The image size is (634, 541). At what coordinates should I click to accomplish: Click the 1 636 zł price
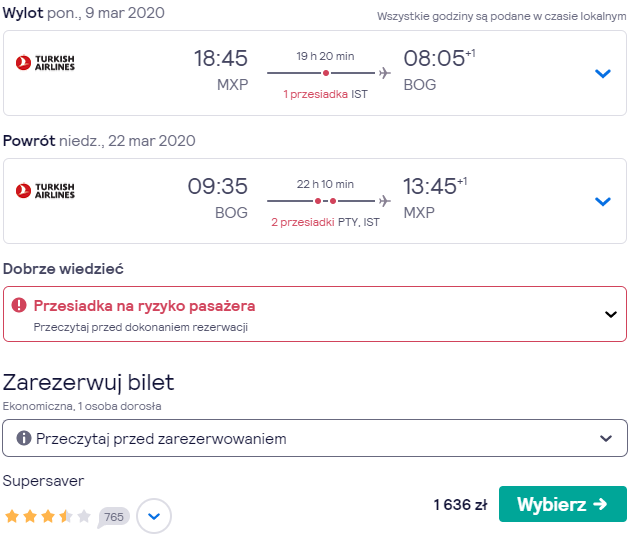461,505
